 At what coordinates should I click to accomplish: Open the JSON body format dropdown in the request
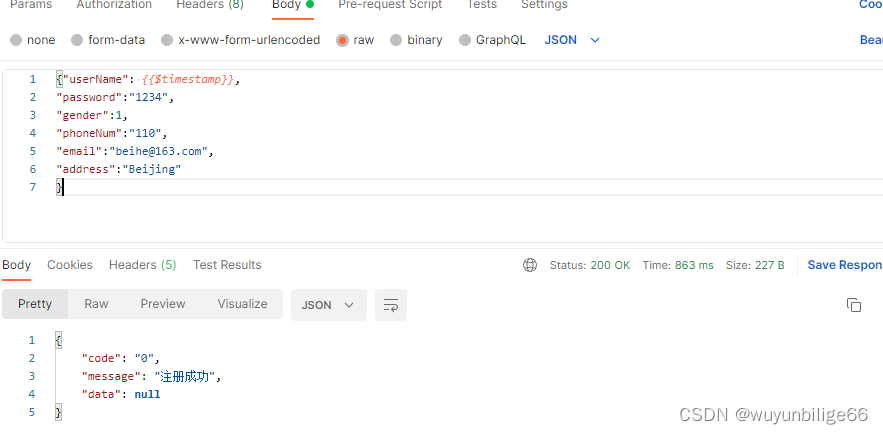pyautogui.click(x=572, y=40)
